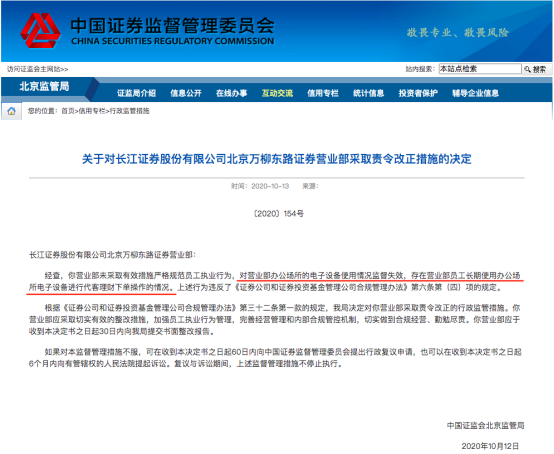Click the document number (2020) 154号
The image size is (554, 454).
point(278,214)
